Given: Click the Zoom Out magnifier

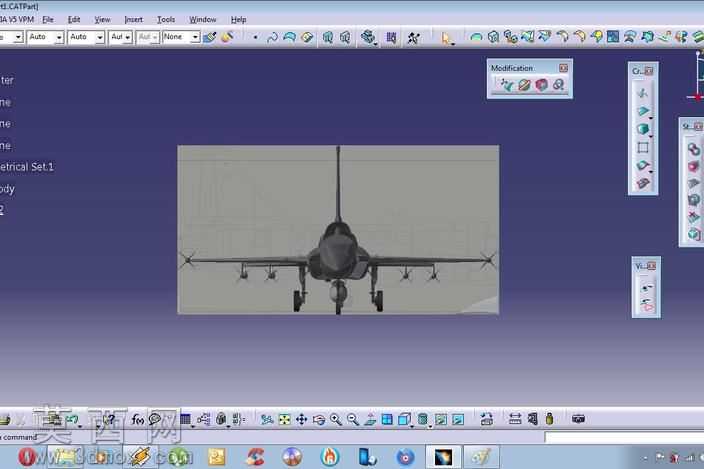Looking at the screenshot, I should tap(353, 419).
